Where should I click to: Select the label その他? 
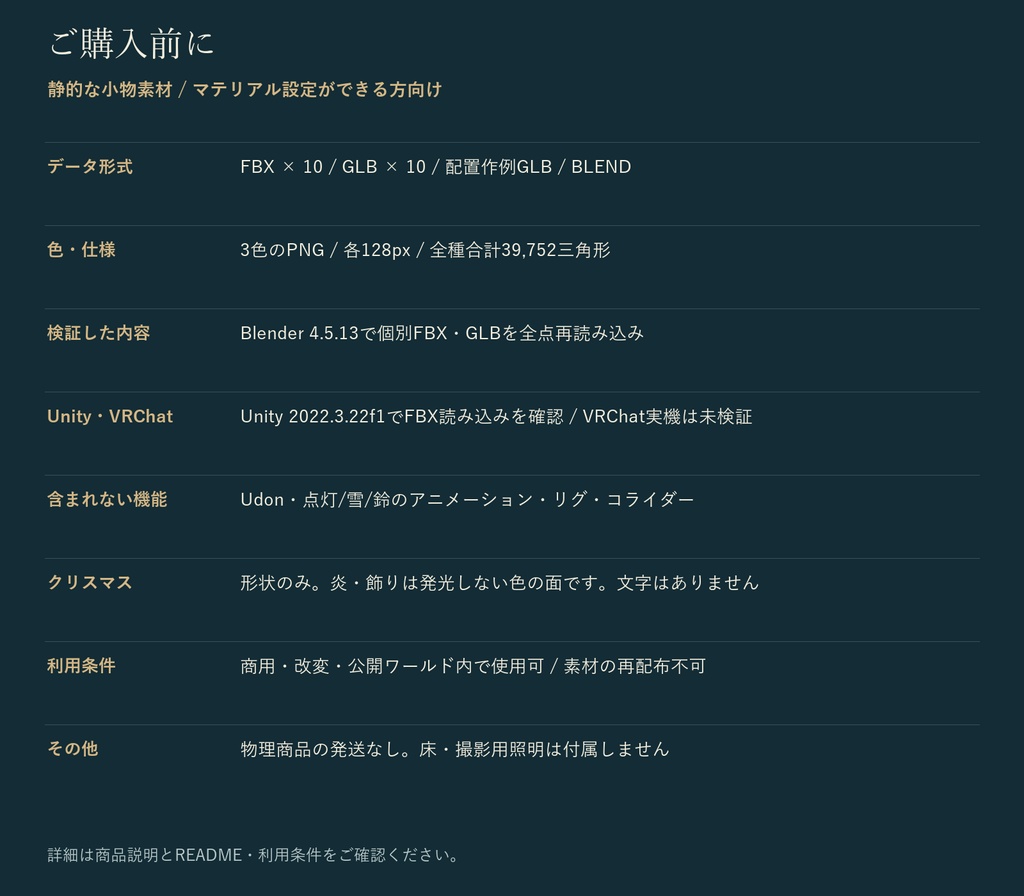(x=72, y=748)
